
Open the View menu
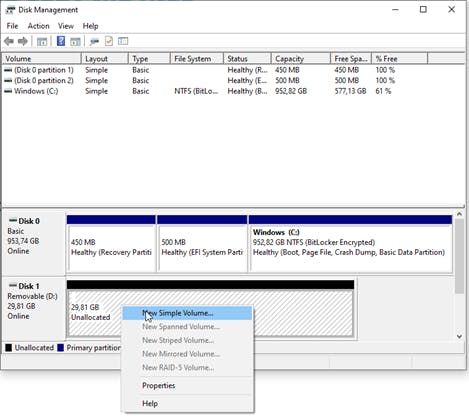(x=66, y=26)
